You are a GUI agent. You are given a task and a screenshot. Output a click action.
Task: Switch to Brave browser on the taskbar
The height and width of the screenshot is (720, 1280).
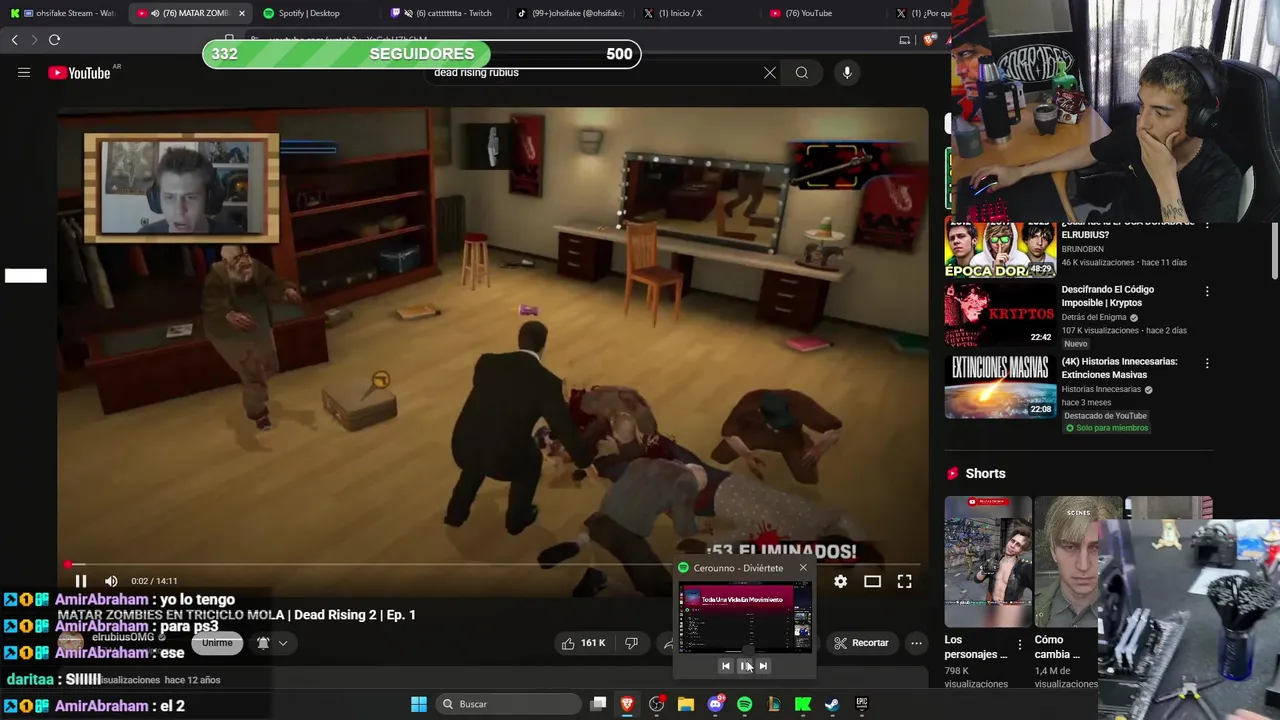point(627,704)
